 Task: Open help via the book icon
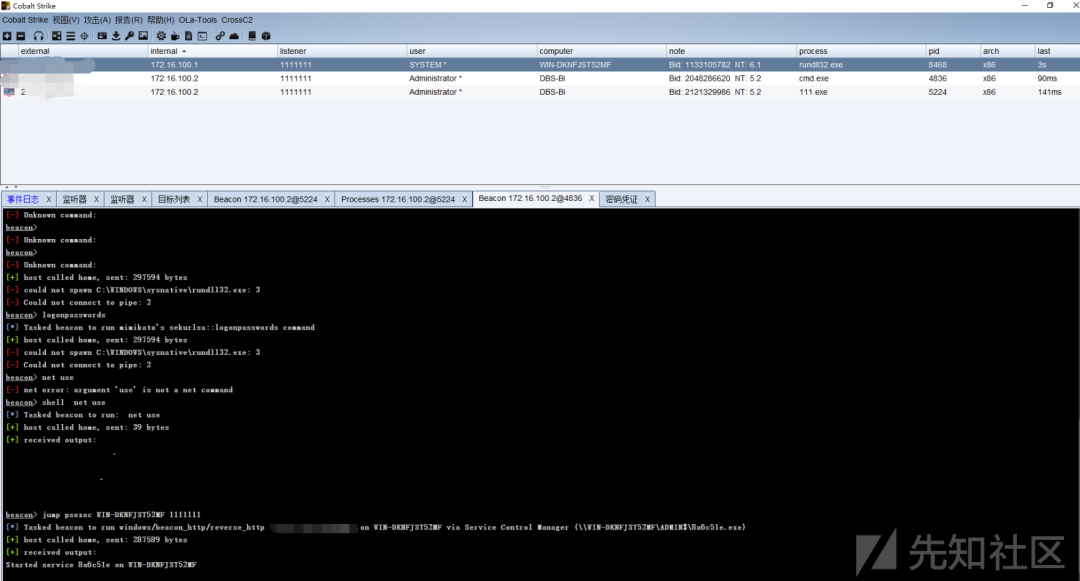point(252,36)
